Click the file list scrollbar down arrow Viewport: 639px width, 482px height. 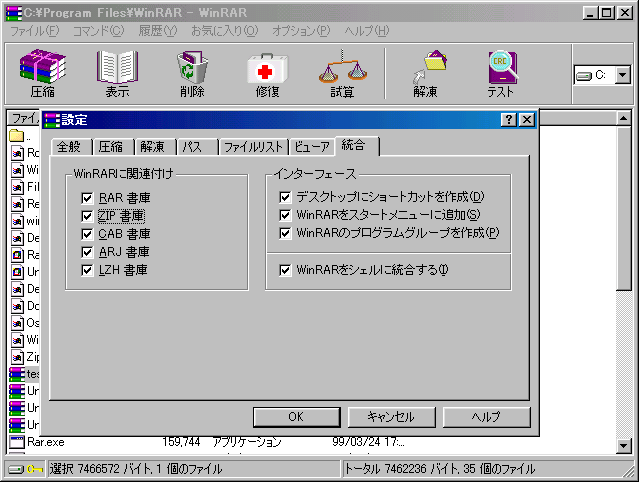[624, 445]
